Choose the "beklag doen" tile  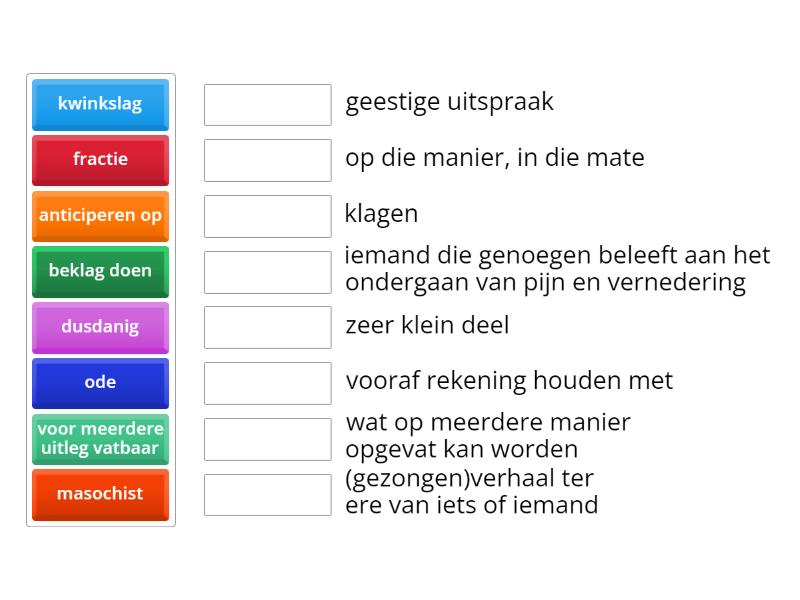pos(100,271)
